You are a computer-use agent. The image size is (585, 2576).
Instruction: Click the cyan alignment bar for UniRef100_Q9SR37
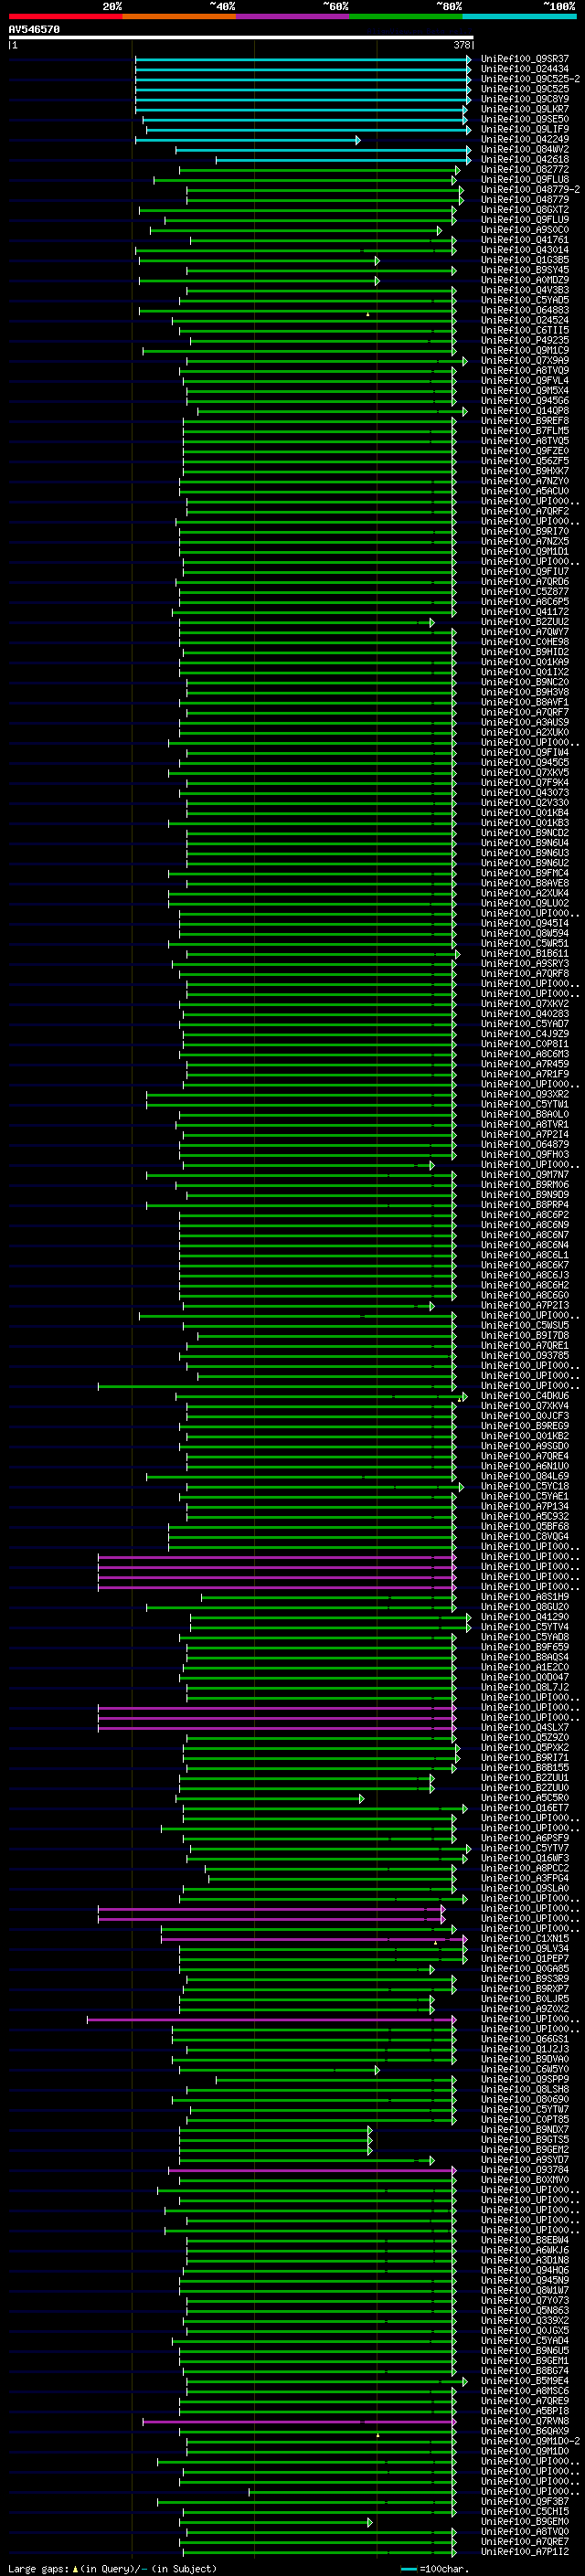(303, 59)
